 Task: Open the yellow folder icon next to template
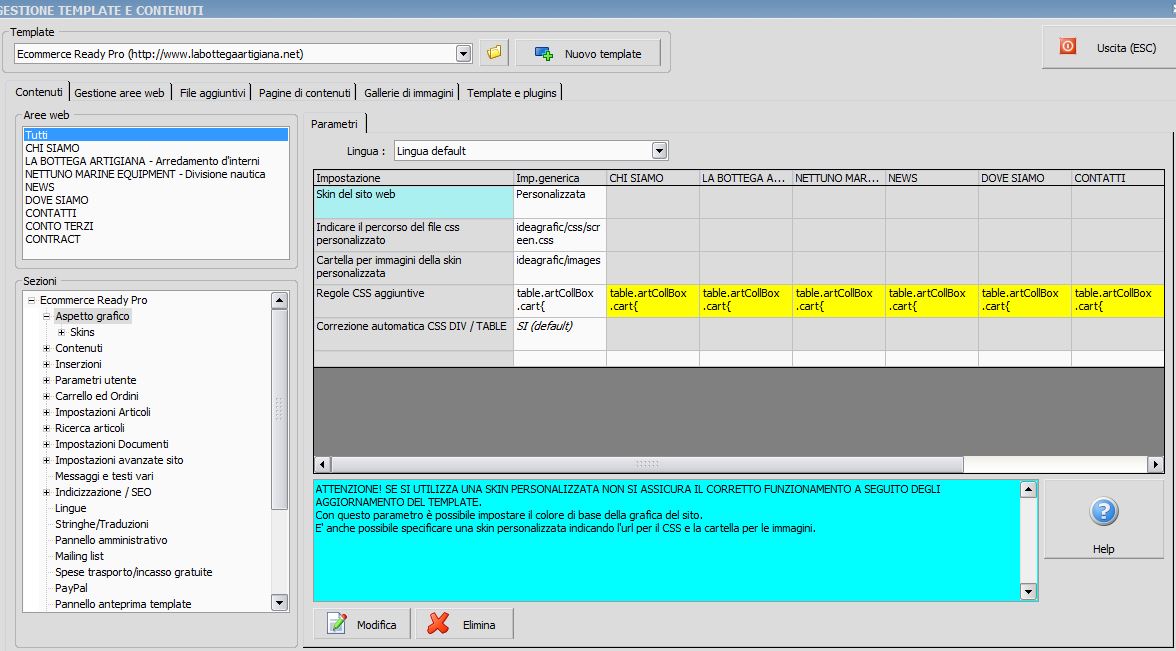[494, 53]
